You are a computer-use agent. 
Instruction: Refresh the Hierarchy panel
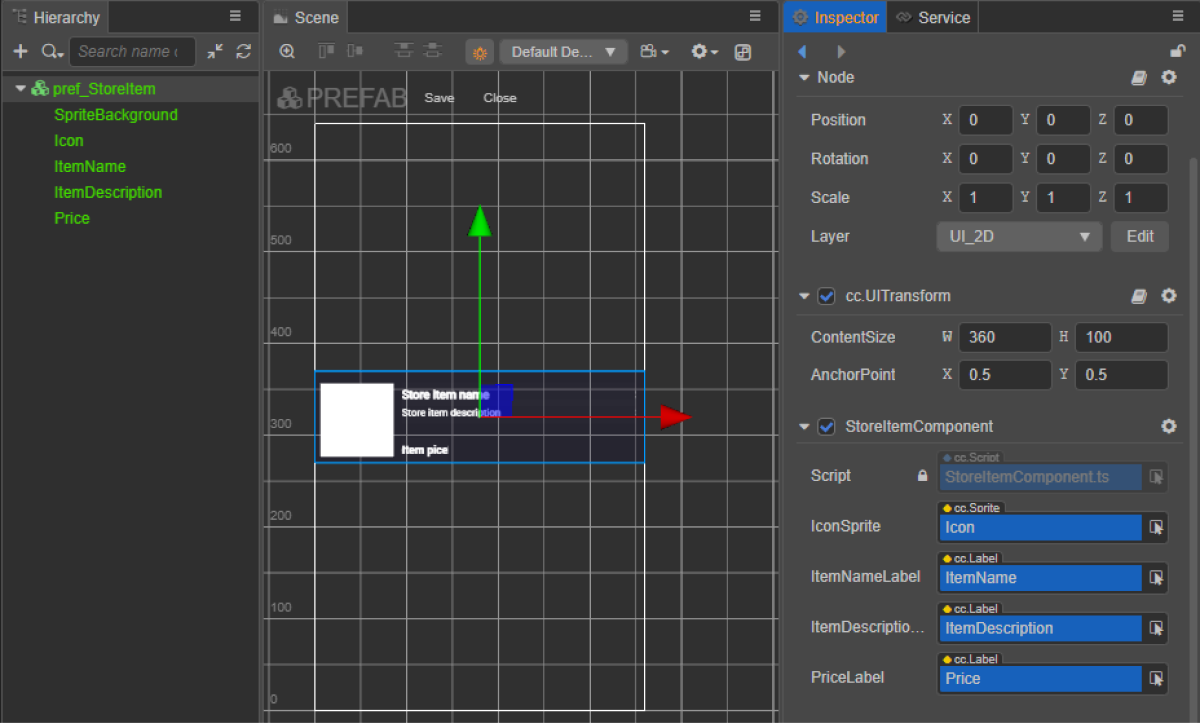[x=243, y=52]
